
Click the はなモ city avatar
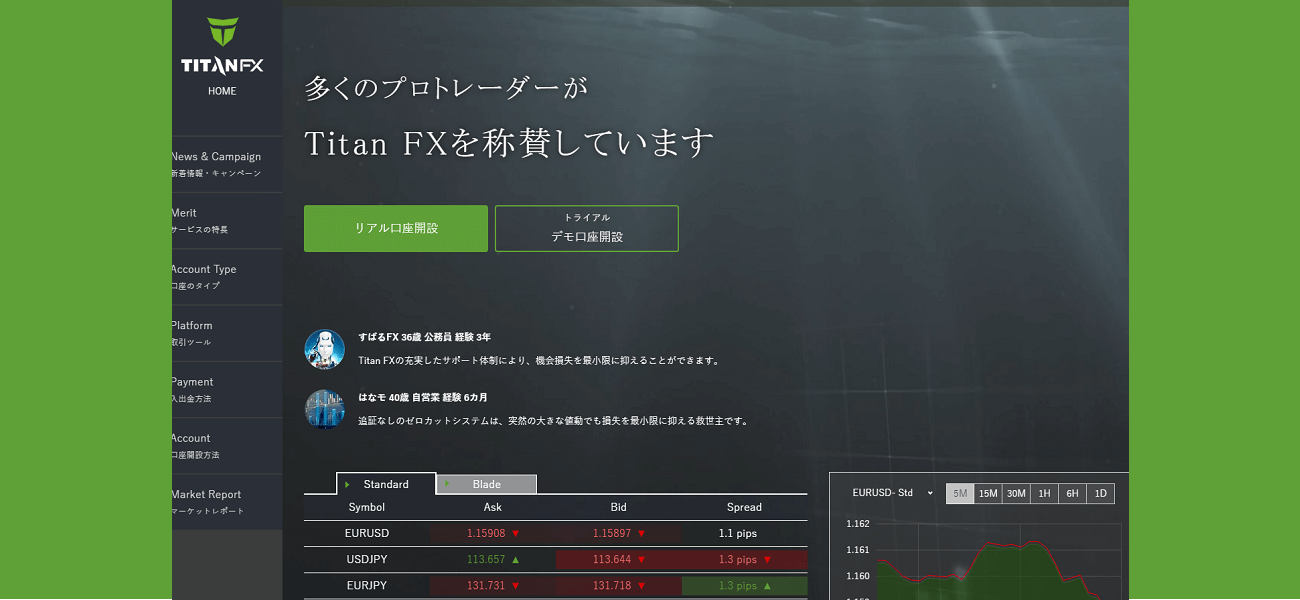[324, 409]
